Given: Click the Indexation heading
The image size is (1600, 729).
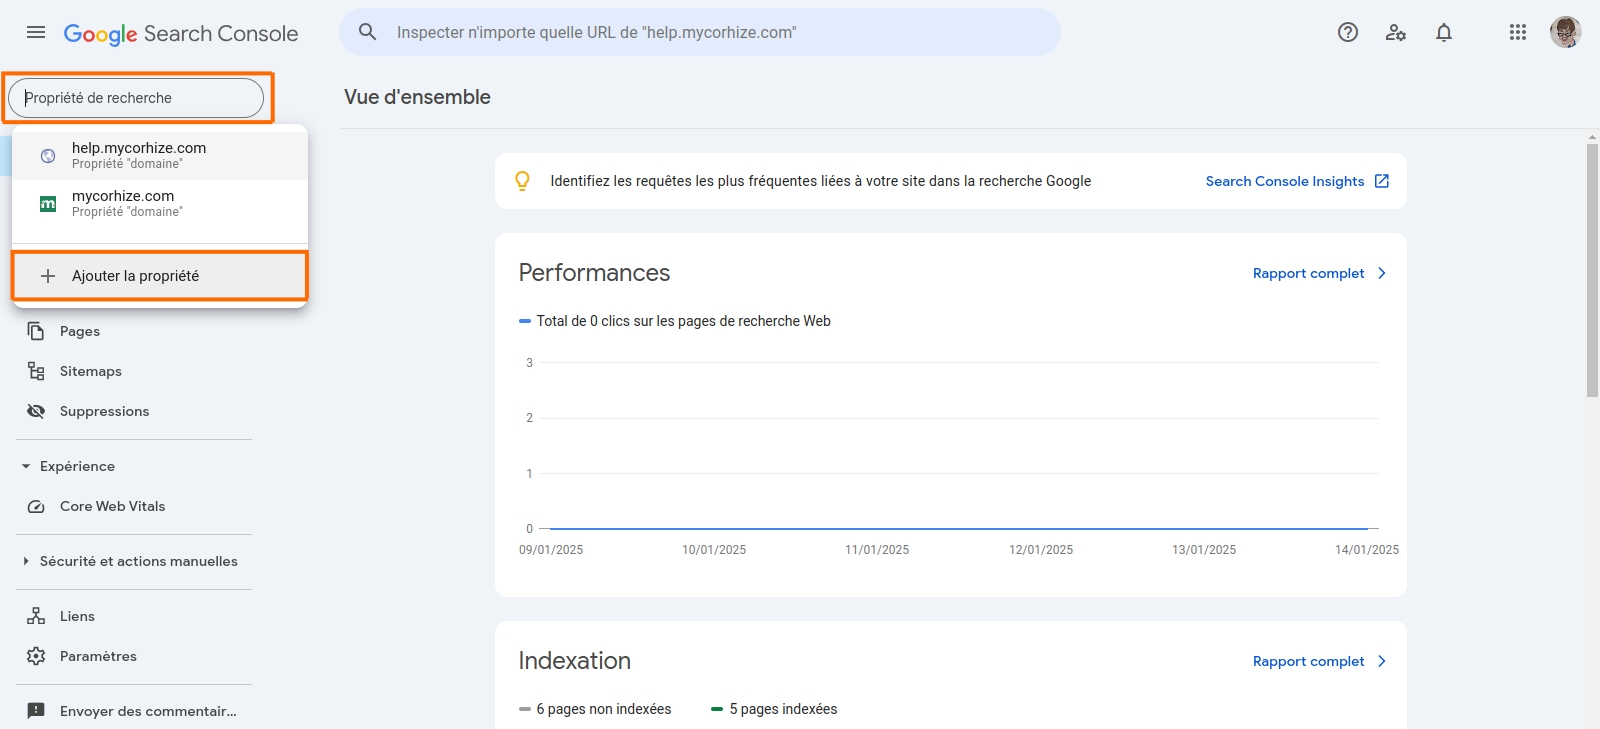Looking at the screenshot, I should click(575, 661).
